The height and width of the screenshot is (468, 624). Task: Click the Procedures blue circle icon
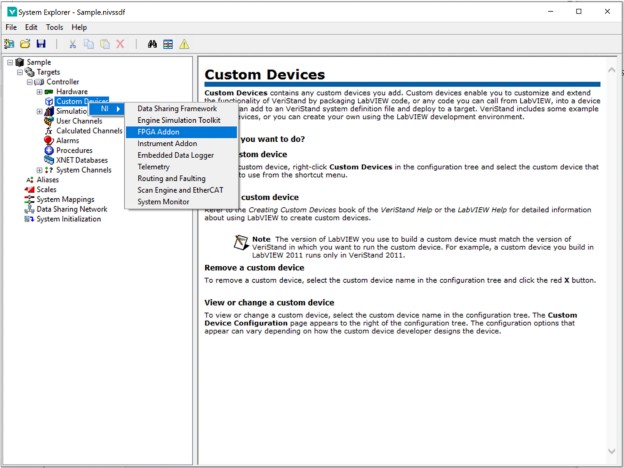[x=49, y=150]
